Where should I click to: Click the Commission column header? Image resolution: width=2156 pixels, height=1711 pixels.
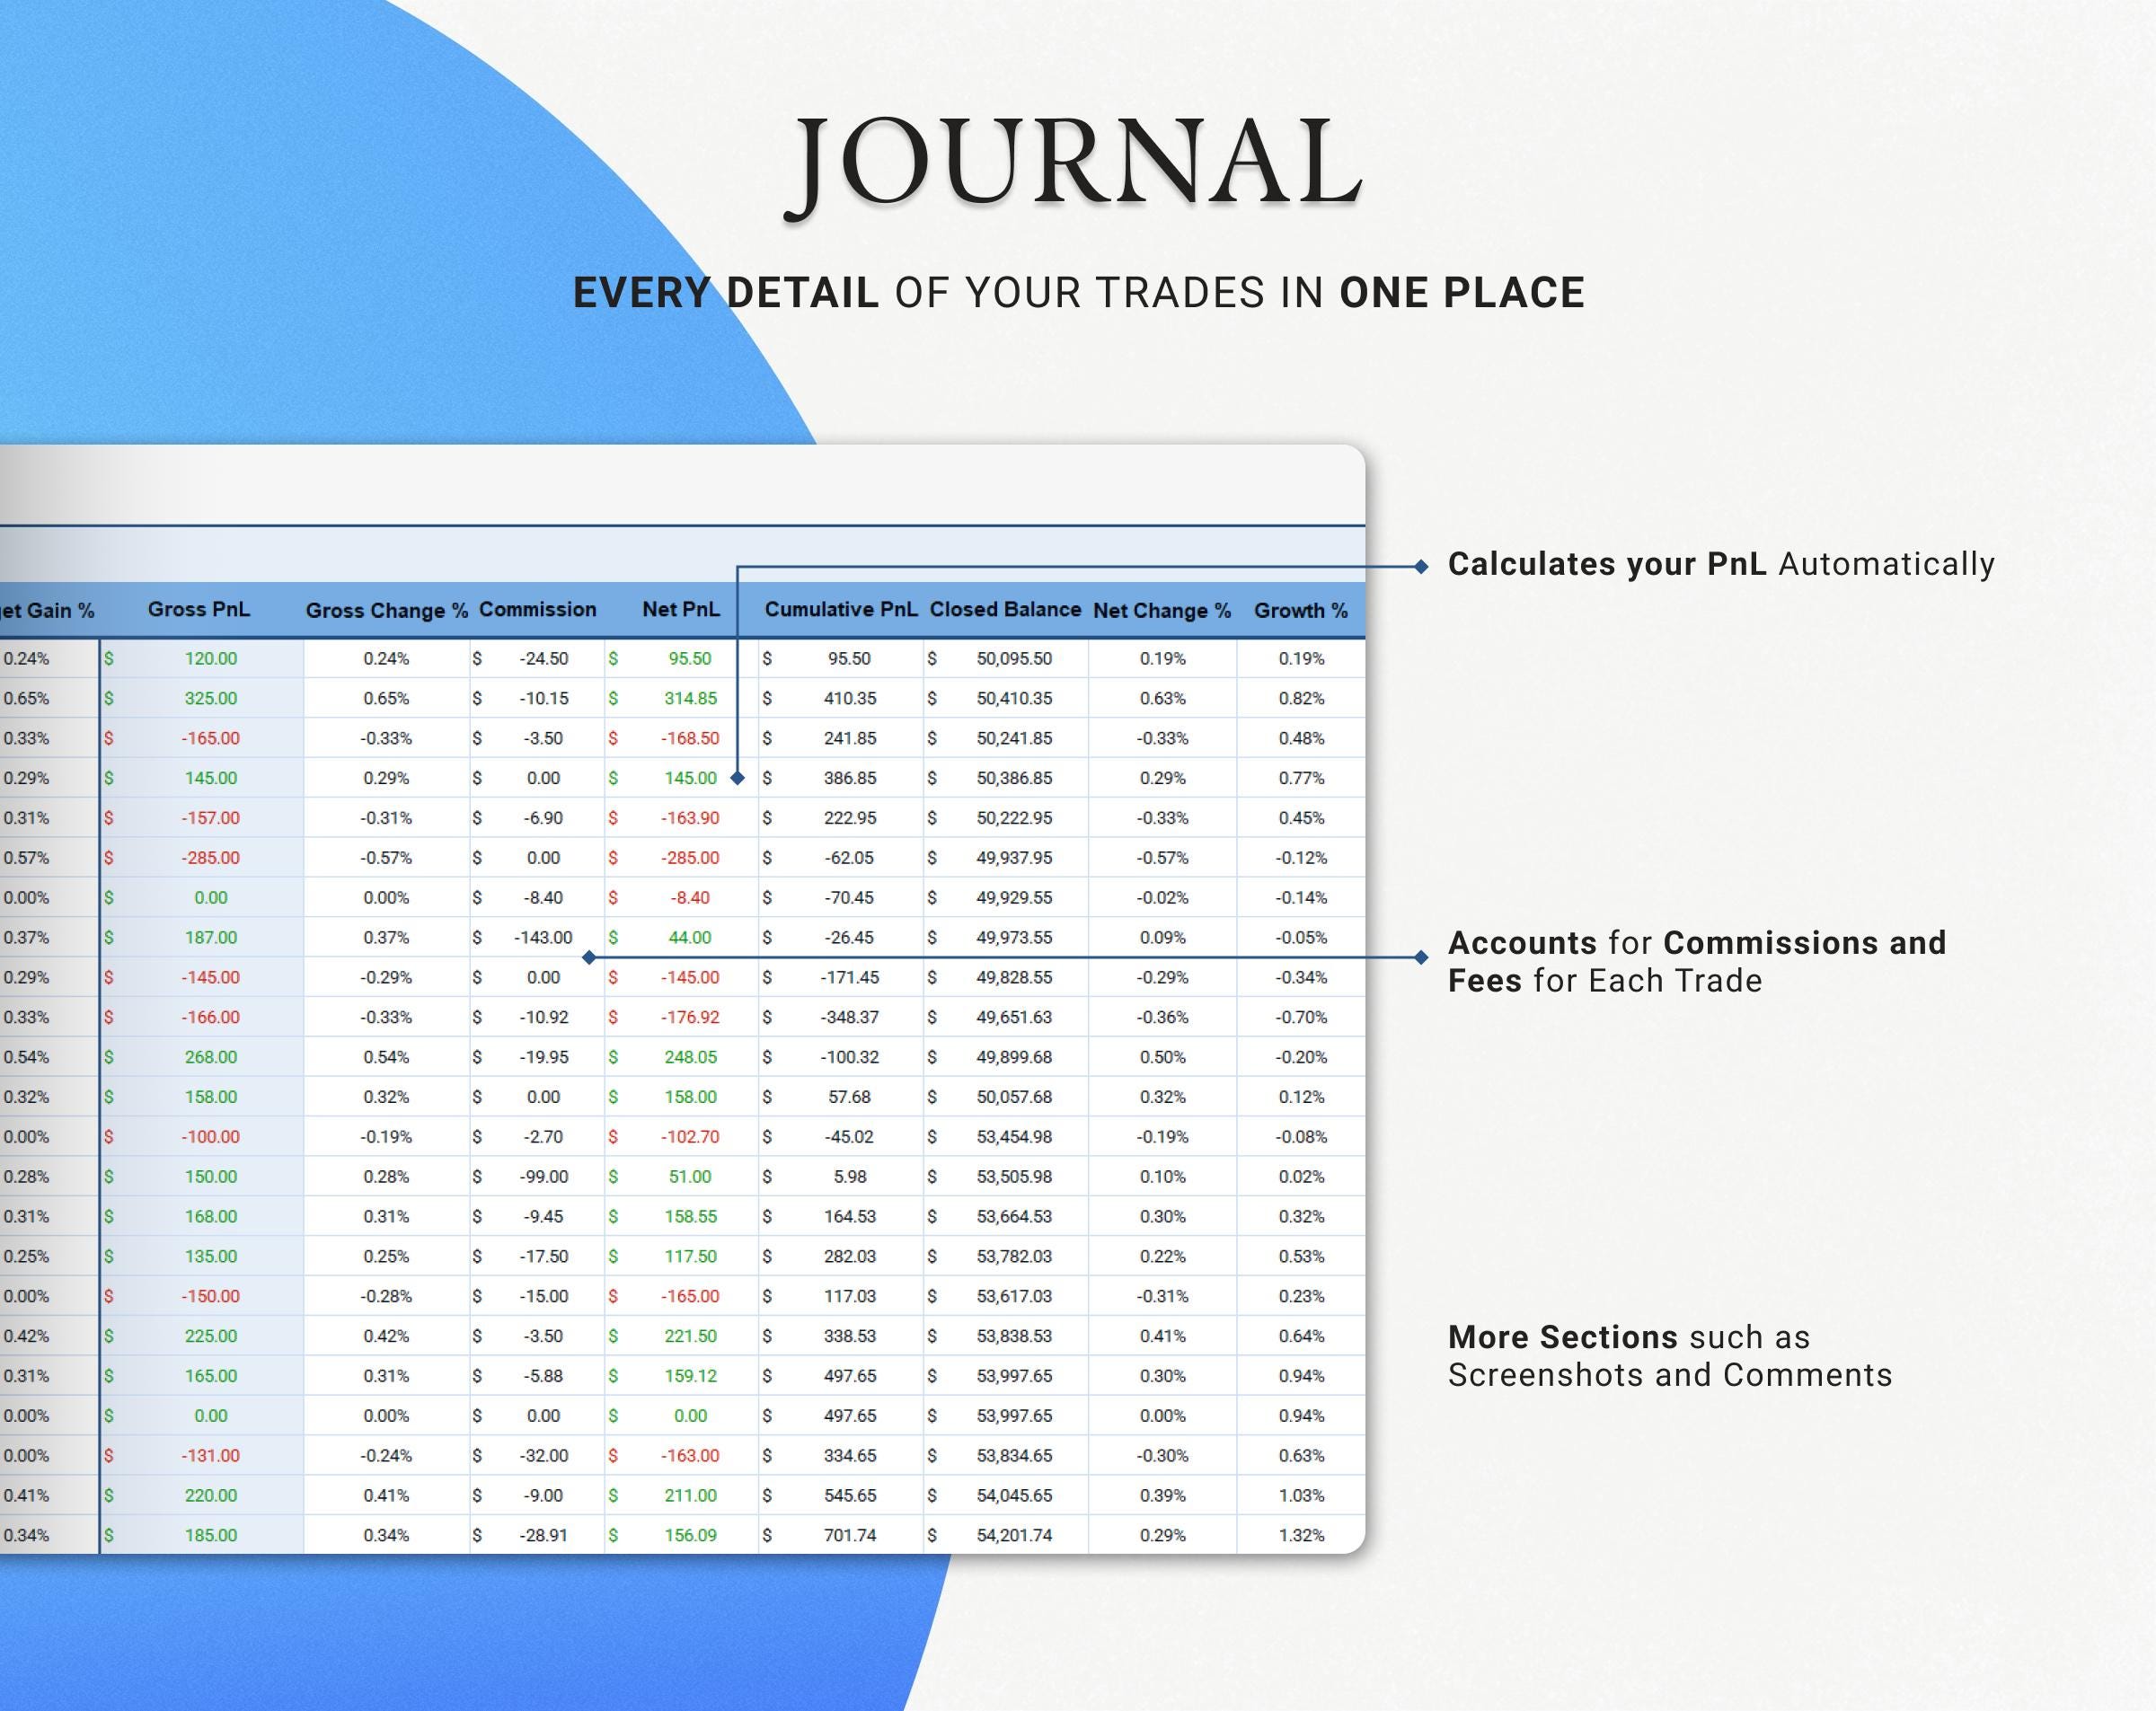click(537, 609)
